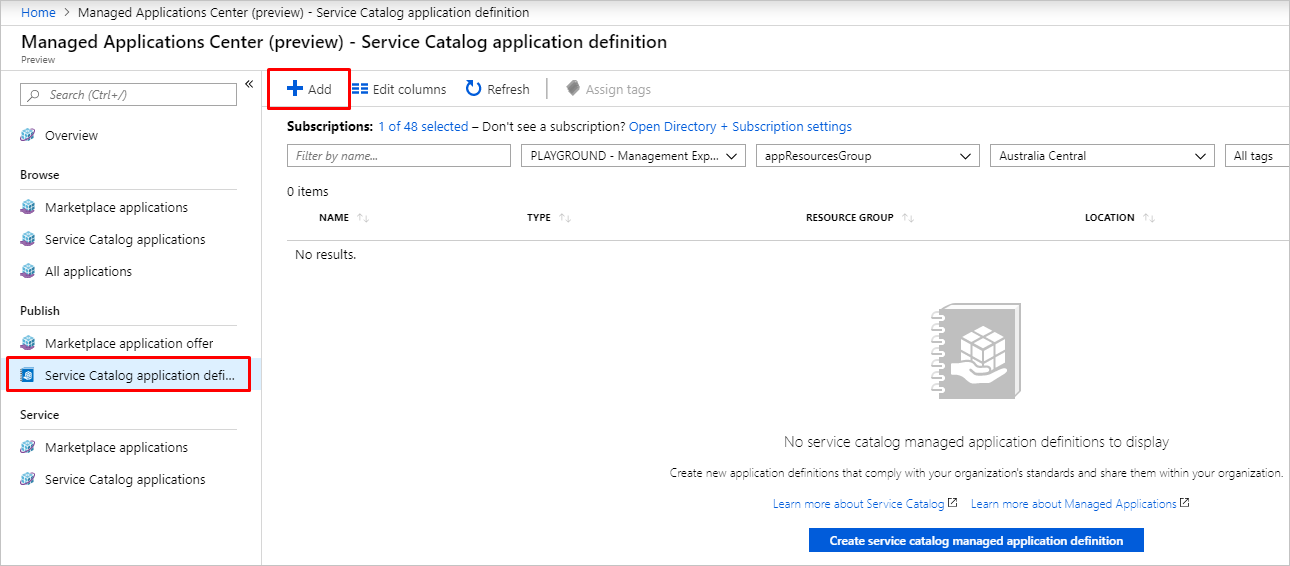Open the appResourcesGroup dropdown

pyautogui.click(x=866, y=156)
